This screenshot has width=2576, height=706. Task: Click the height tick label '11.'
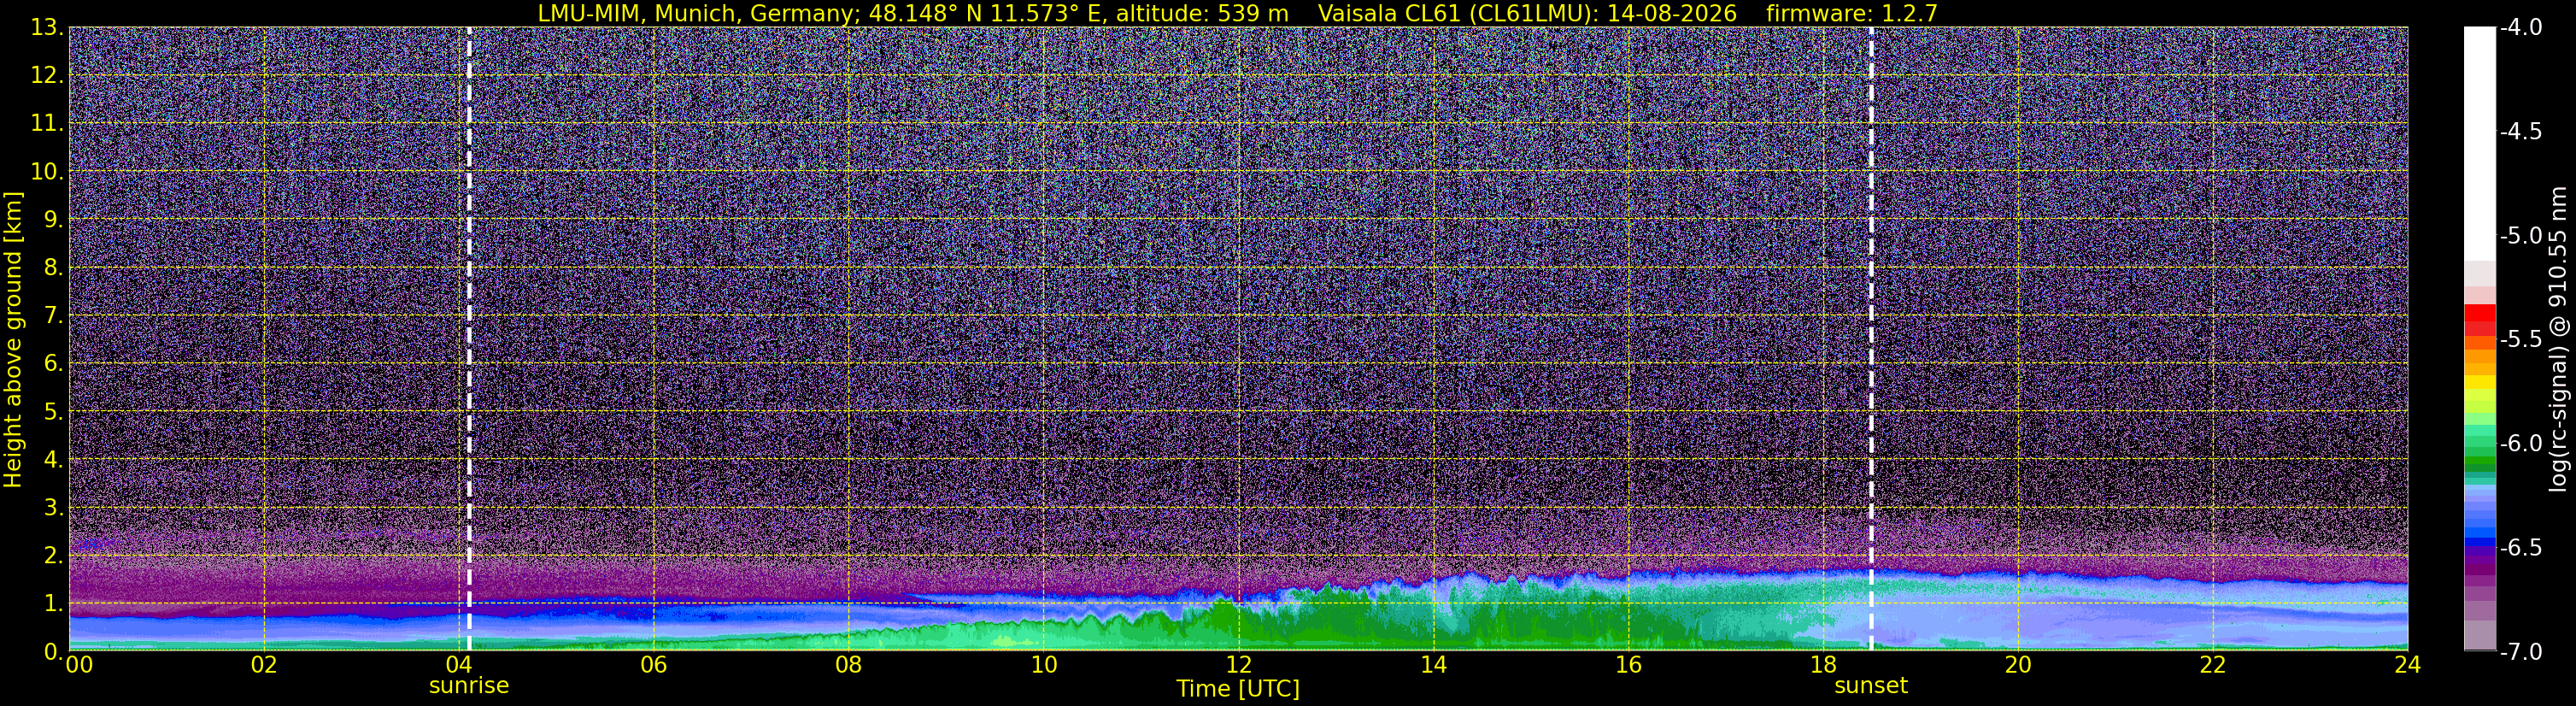46,124
